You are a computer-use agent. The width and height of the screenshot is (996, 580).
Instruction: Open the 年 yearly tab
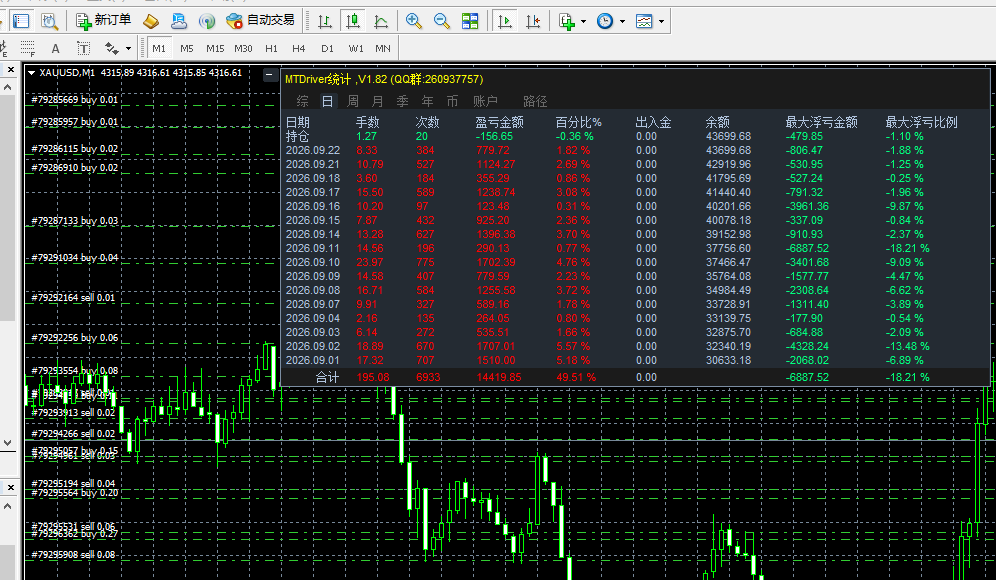pos(427,101)
